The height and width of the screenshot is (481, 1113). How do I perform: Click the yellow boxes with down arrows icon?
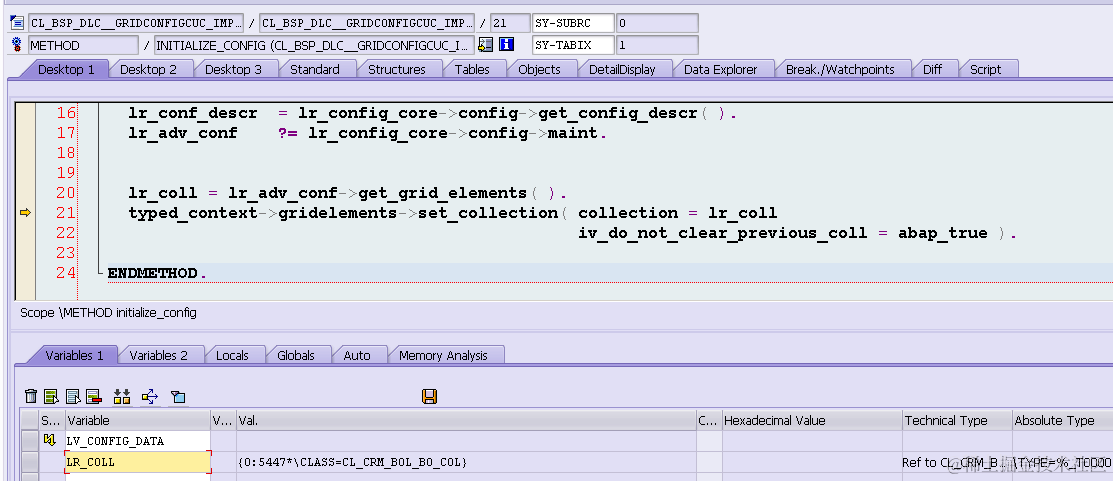121,397
